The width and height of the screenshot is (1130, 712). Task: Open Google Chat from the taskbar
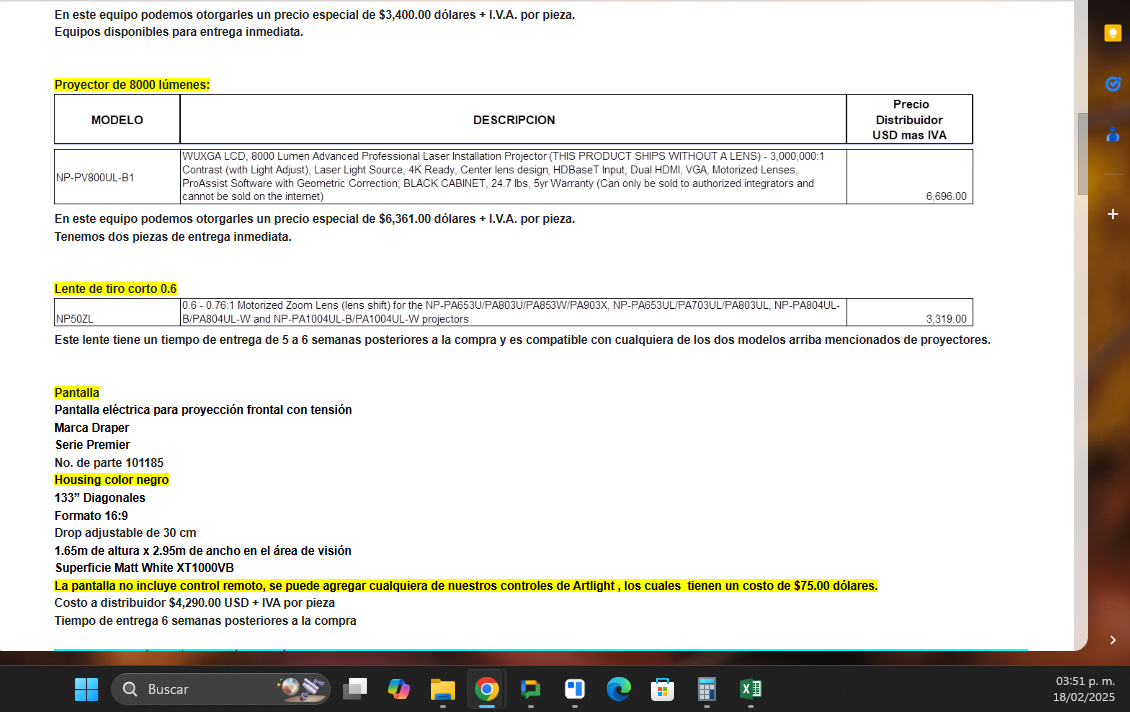(x=530, y=689)
